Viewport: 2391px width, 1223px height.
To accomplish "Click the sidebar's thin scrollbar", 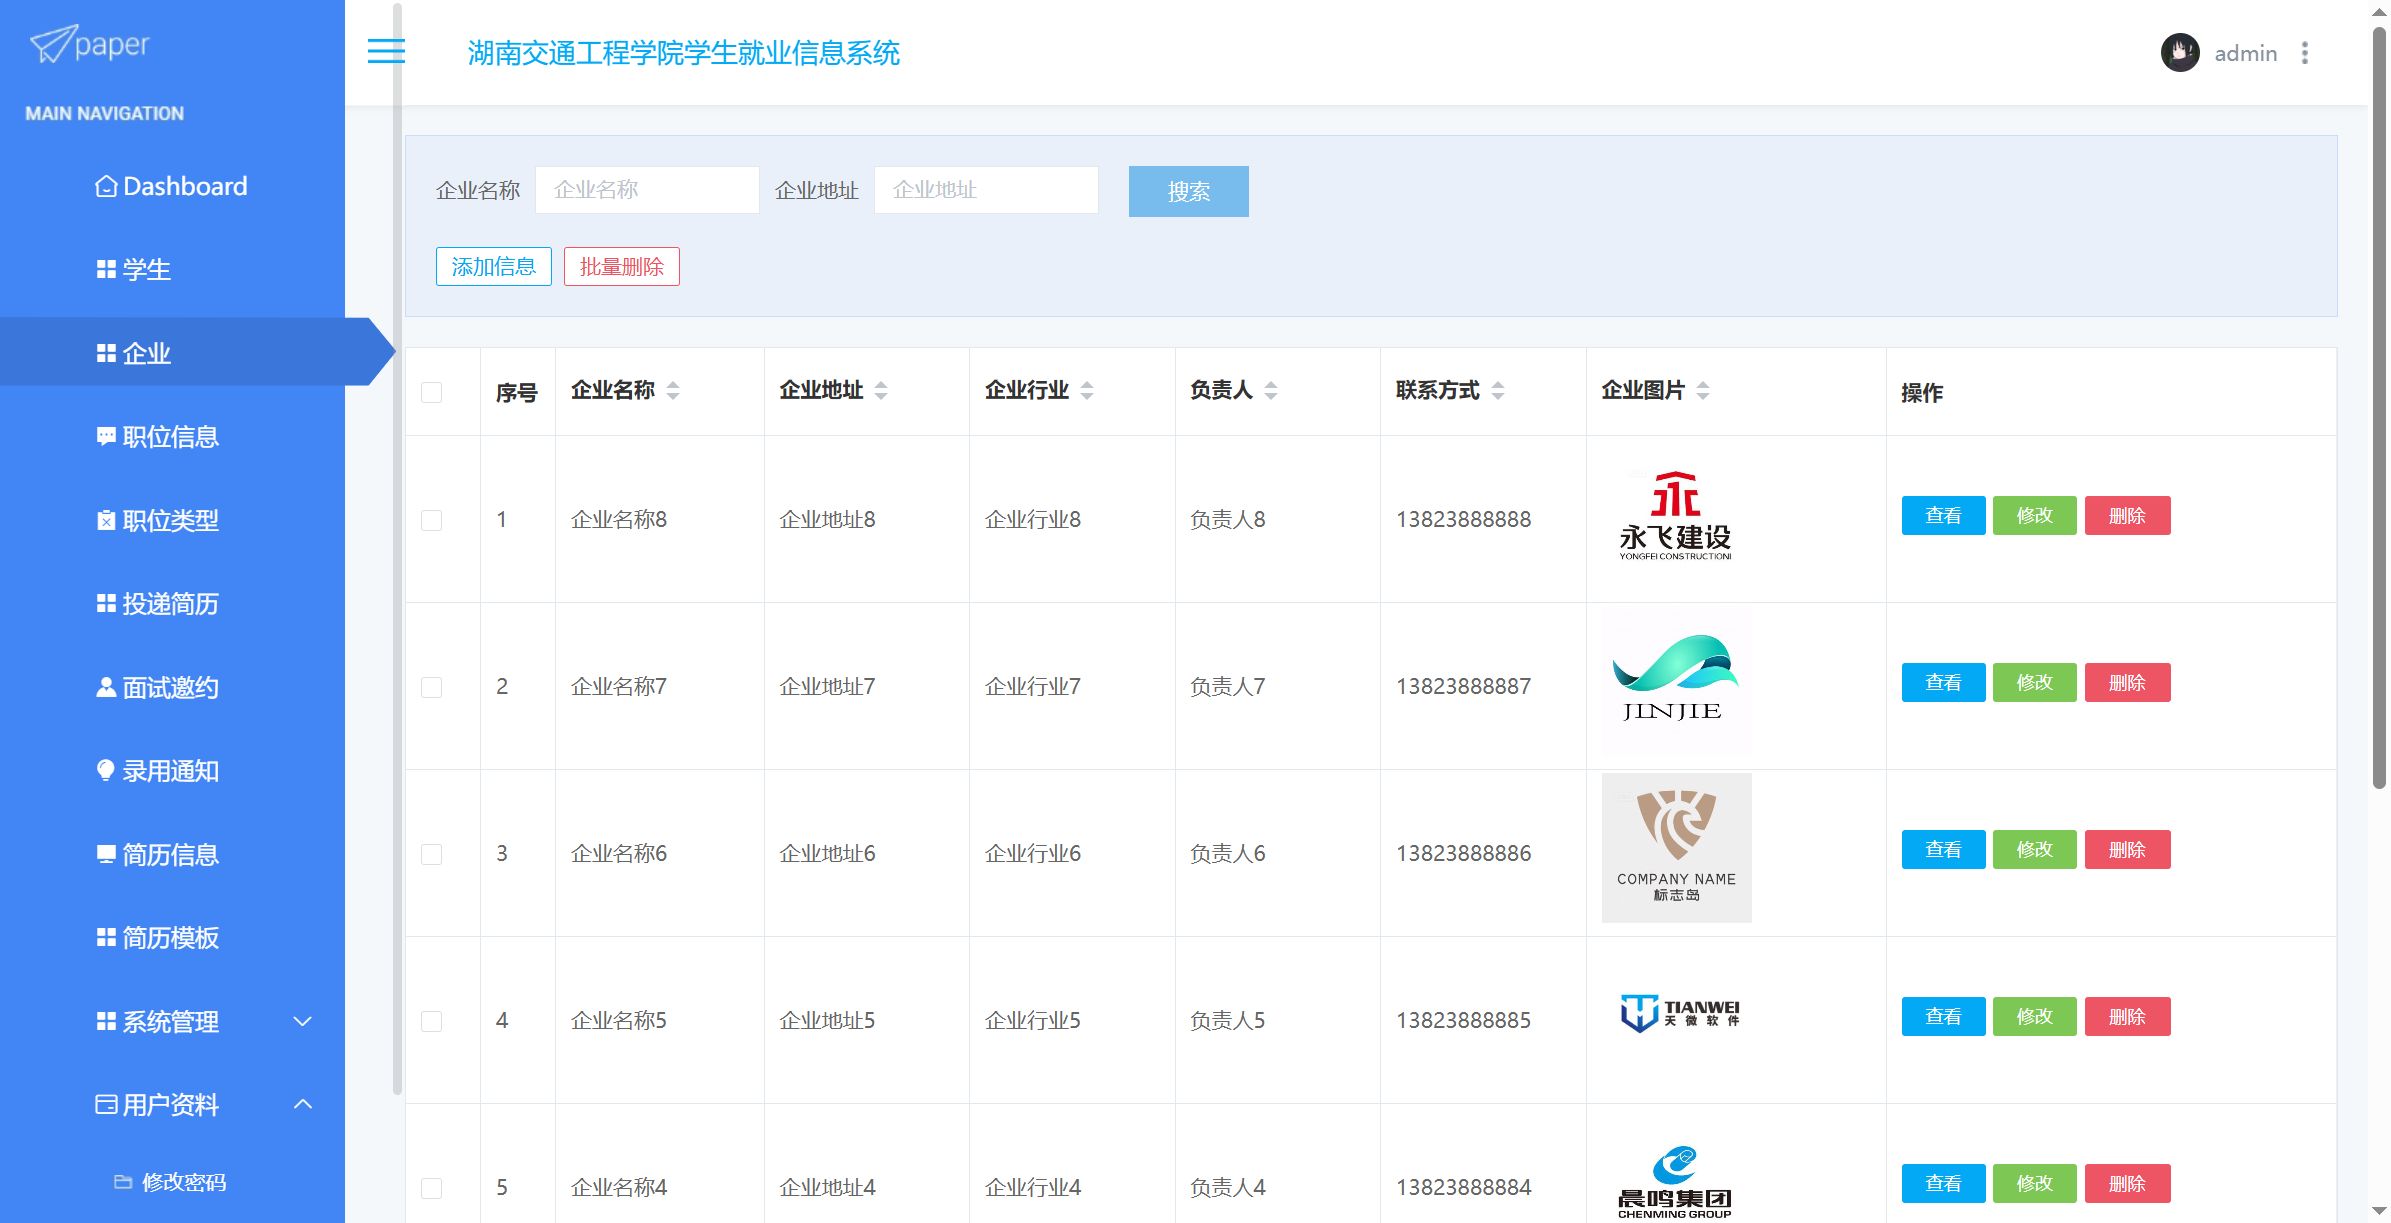I will pos(397,550).
